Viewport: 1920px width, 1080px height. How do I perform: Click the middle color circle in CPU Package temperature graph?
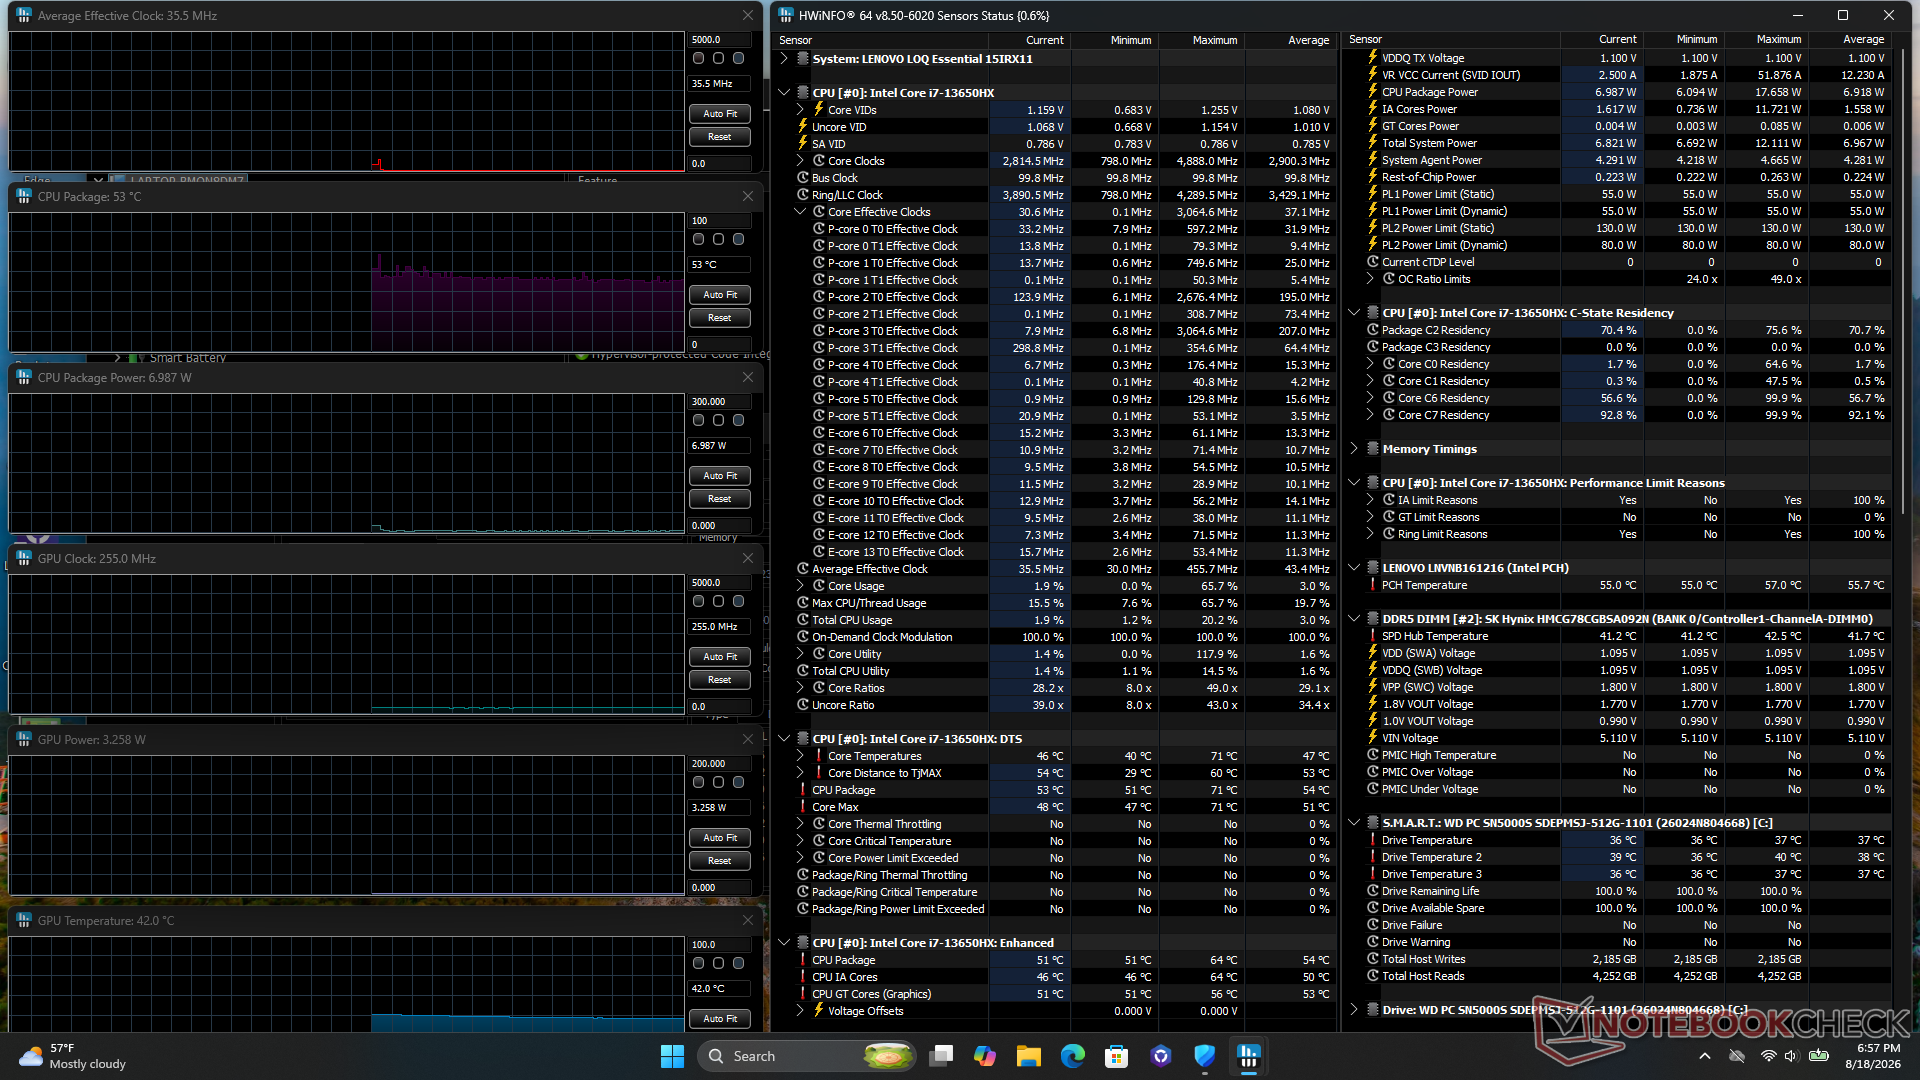[x=719, y=240]
